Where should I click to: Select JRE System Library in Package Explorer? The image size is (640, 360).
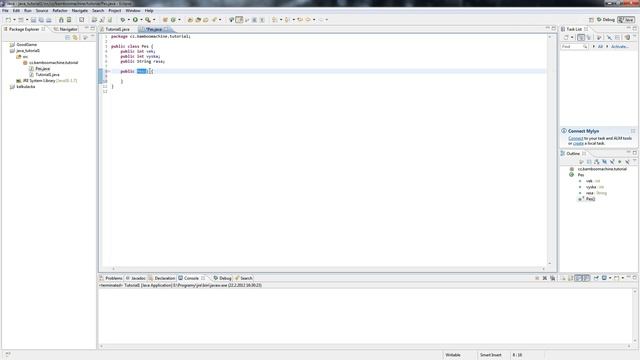[x=46, y=81]
